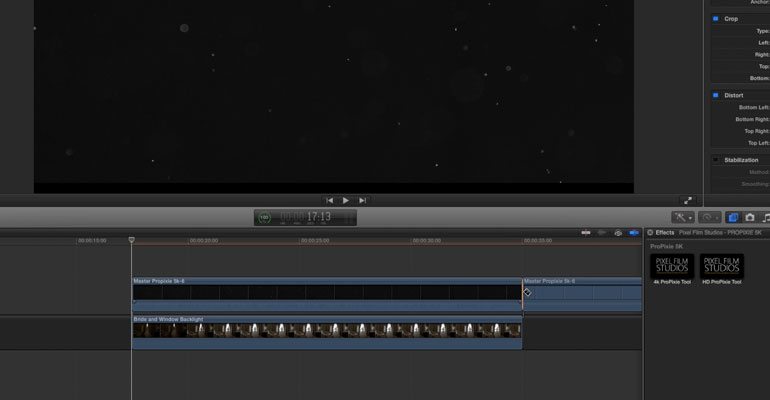The image size is (770, 400).
Task: Disable the Crop checkbox
Action: [x=715, y=19]
